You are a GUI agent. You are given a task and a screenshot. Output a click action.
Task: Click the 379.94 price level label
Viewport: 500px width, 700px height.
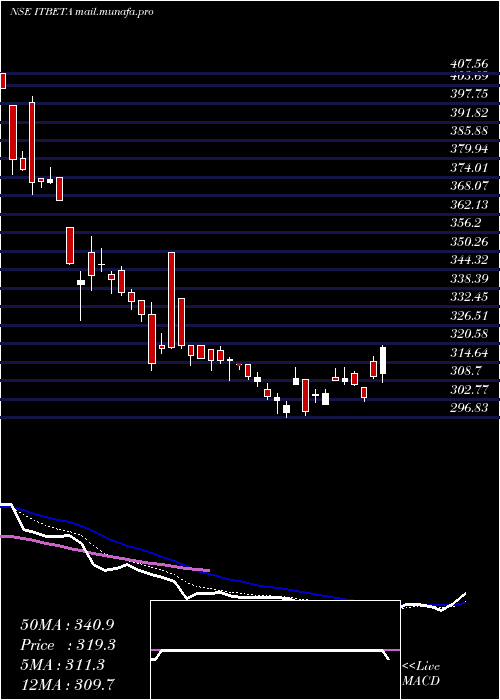click(x=469, y=148)
